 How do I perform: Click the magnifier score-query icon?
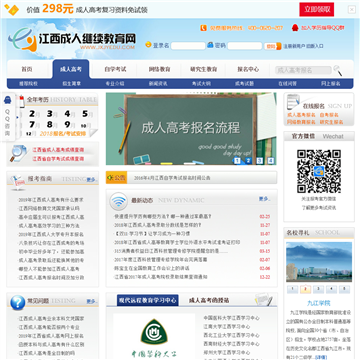coord(18,154)
